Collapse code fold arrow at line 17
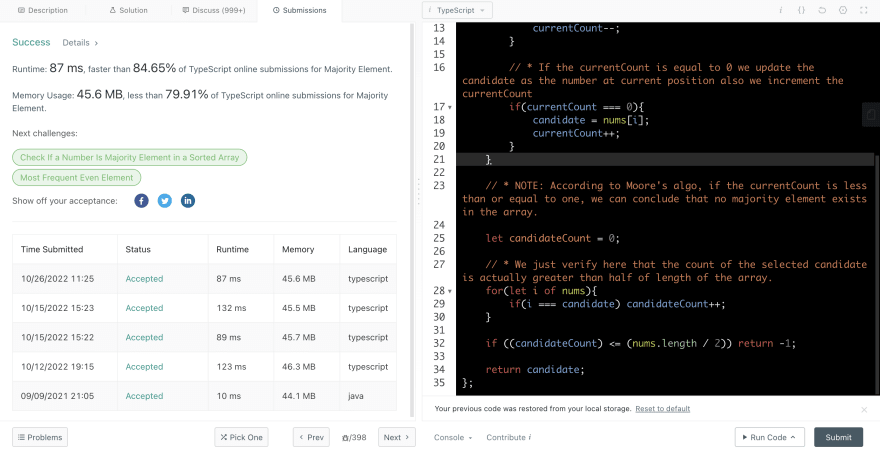 tap(450, 107)
